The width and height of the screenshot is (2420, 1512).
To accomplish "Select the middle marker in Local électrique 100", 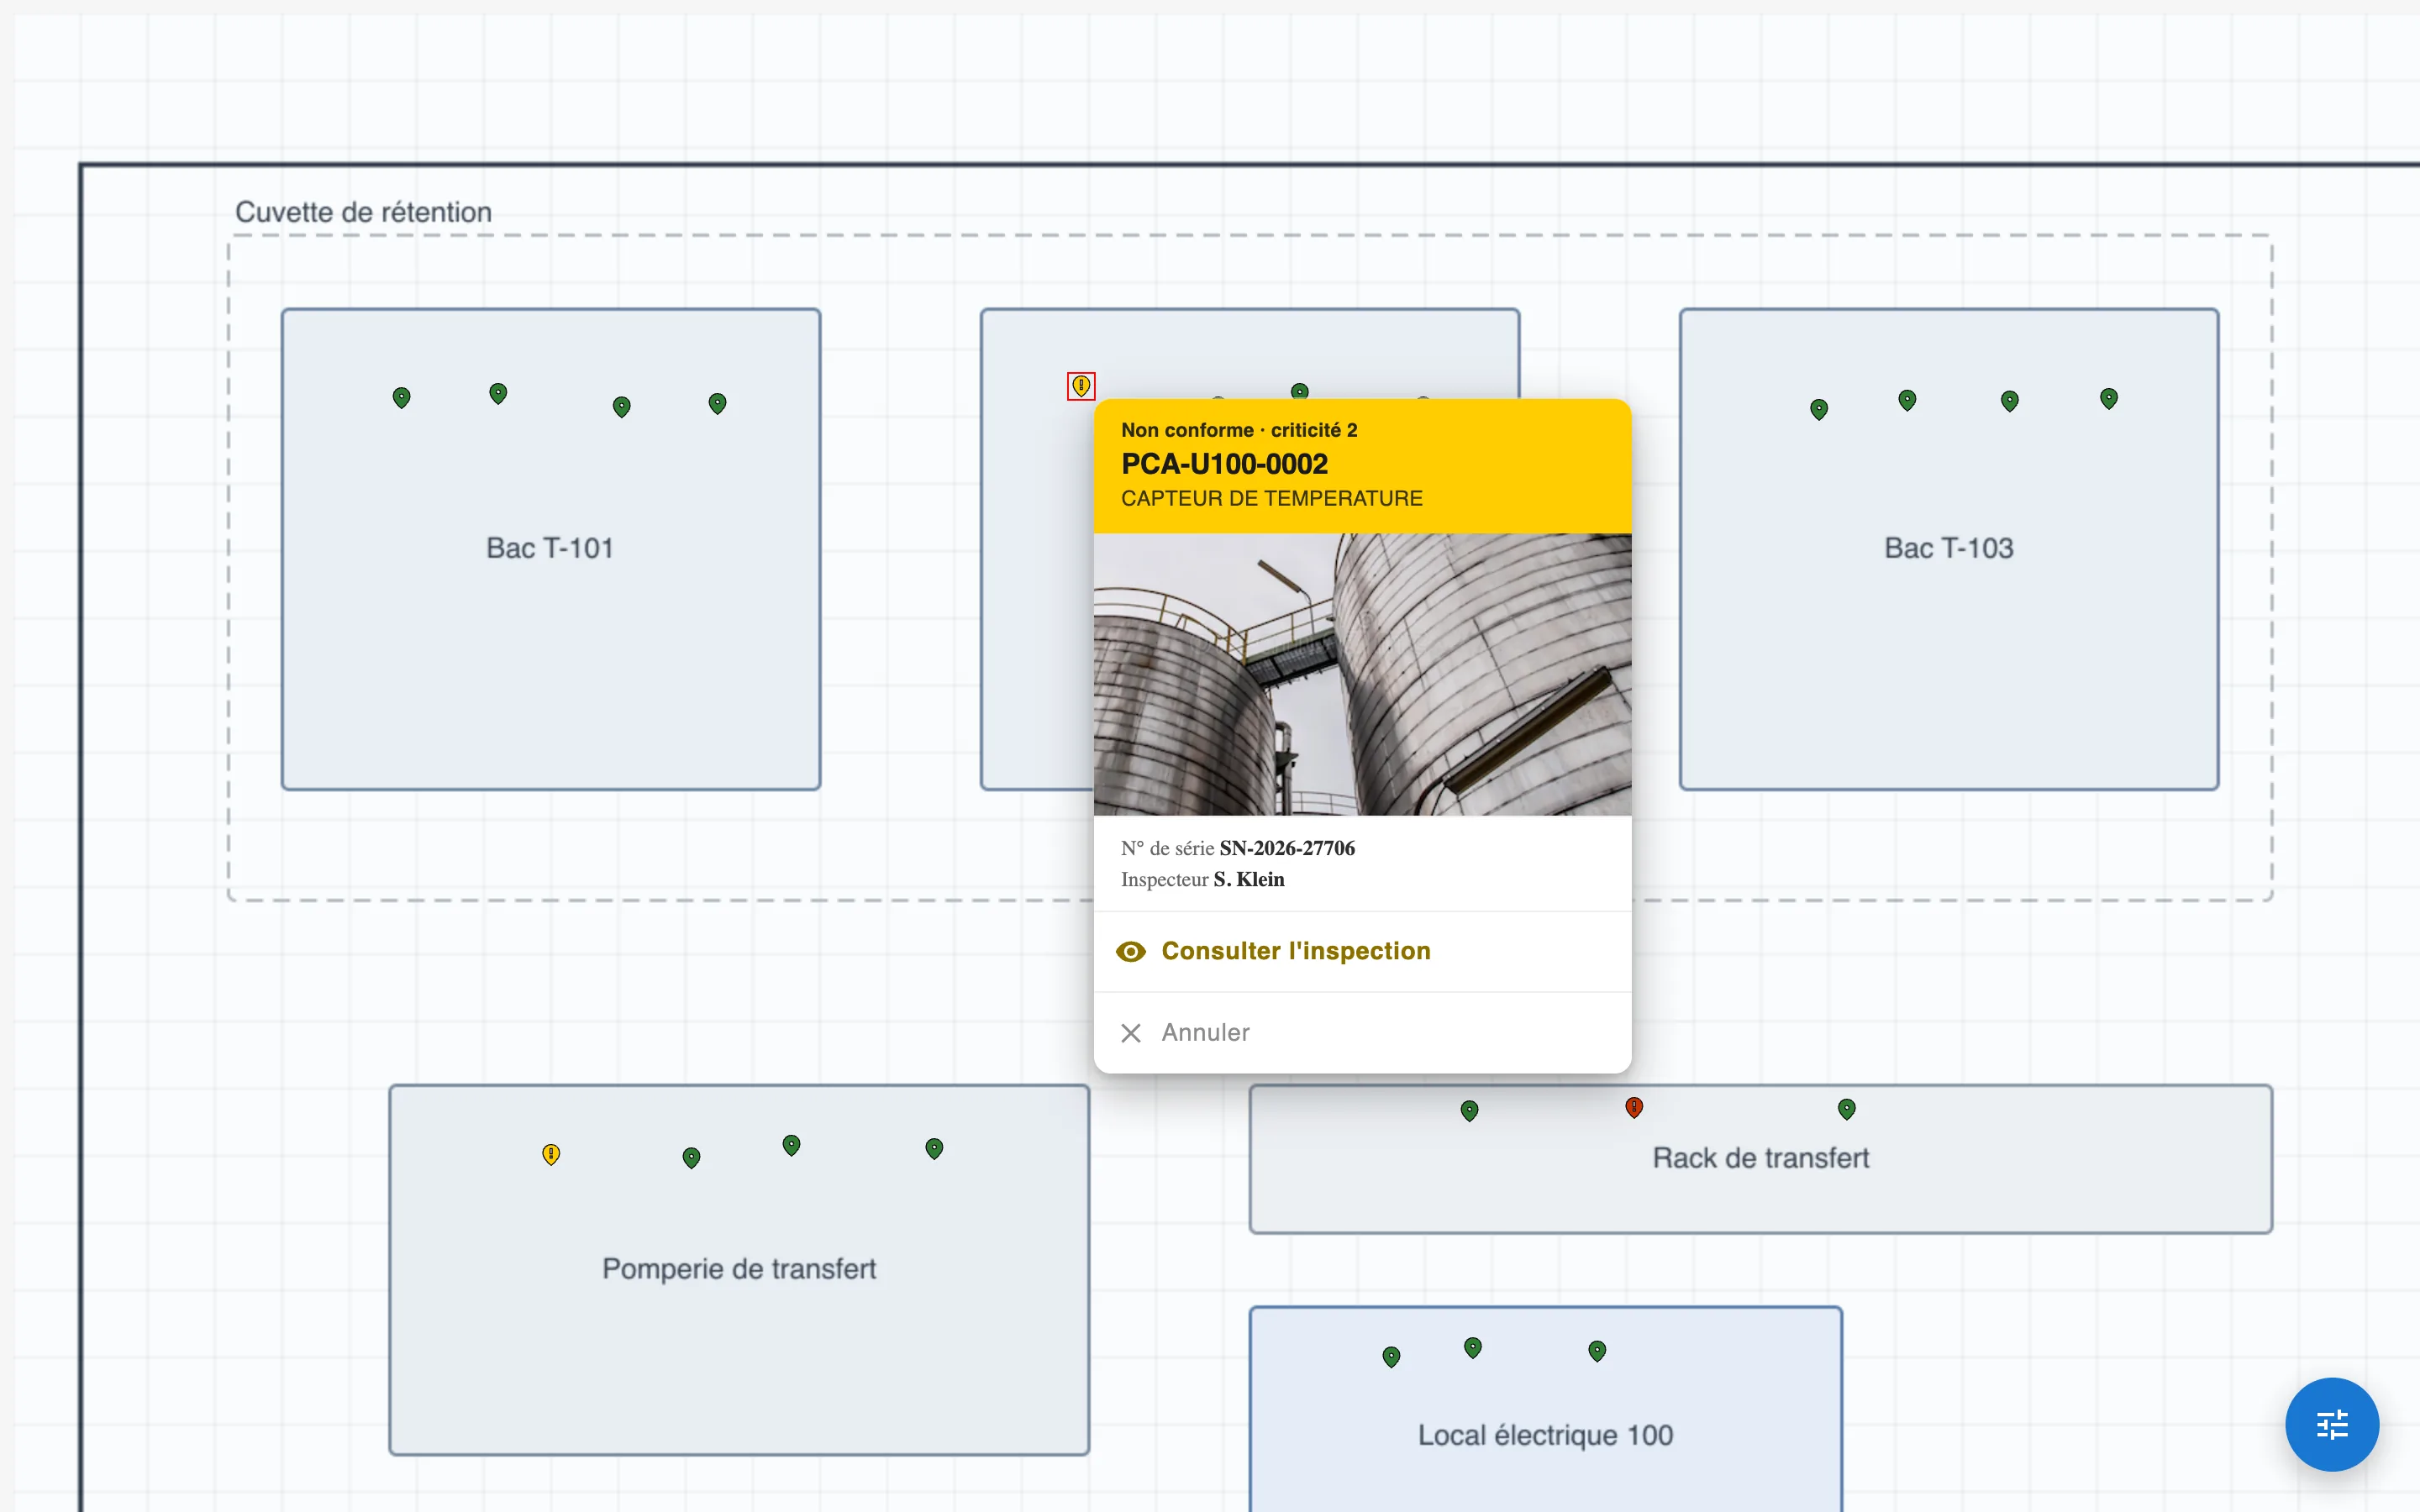I will [1472, 1347].
